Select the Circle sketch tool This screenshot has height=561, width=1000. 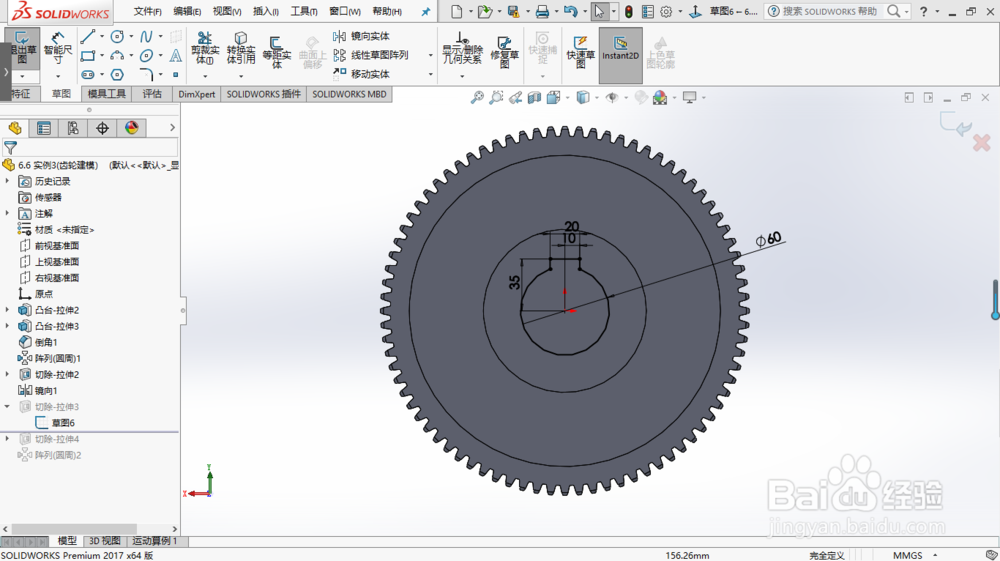tap(117, 36)
